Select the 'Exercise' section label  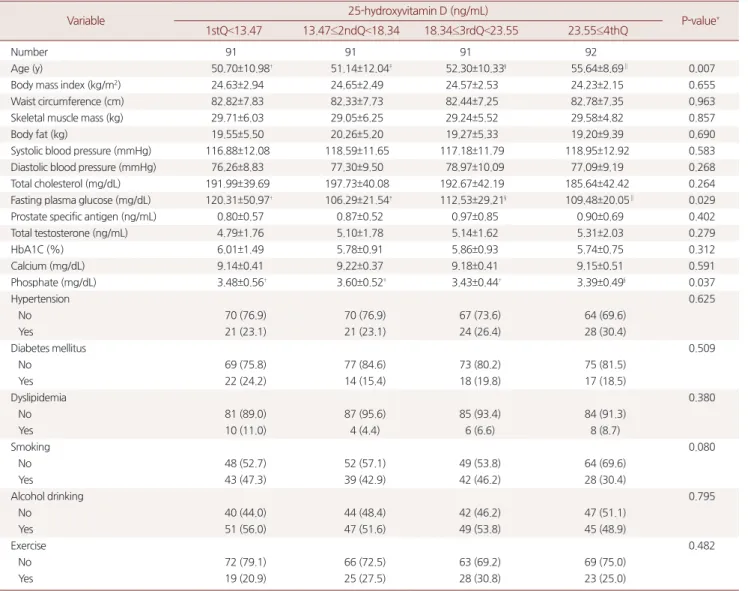click(28, 546)
